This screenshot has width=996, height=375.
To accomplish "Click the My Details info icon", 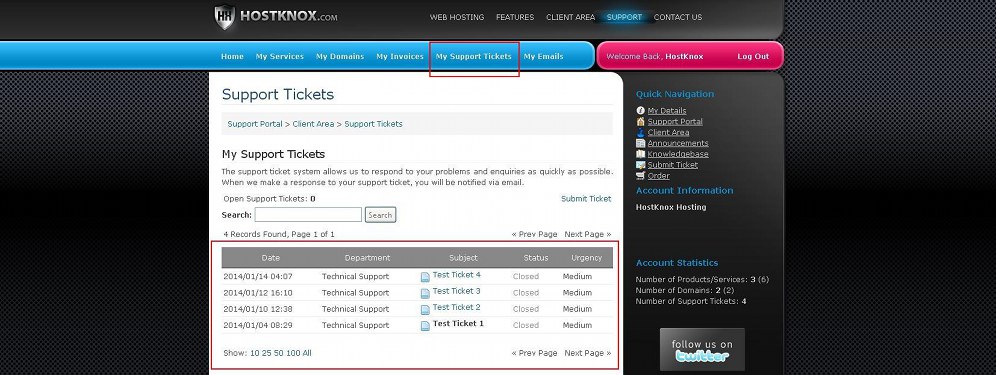I will pyautogui.click(x=640, y=111).
